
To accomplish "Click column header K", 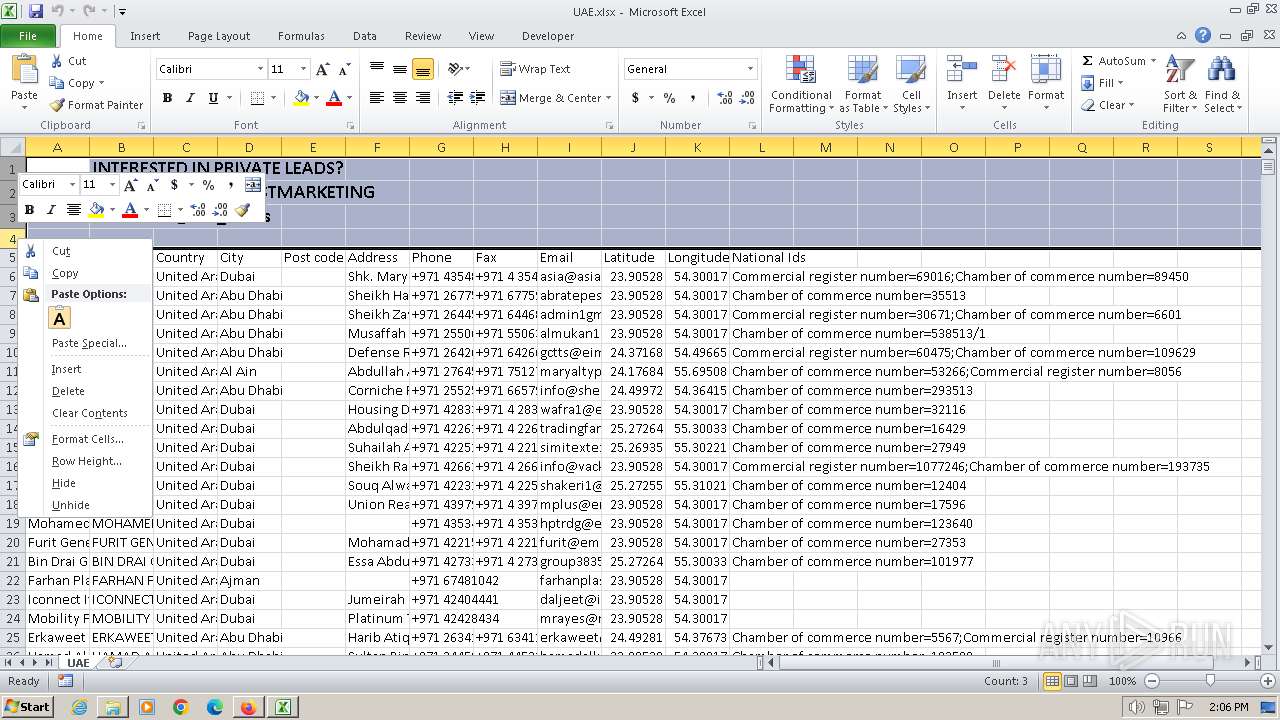I will click(697, 147).
